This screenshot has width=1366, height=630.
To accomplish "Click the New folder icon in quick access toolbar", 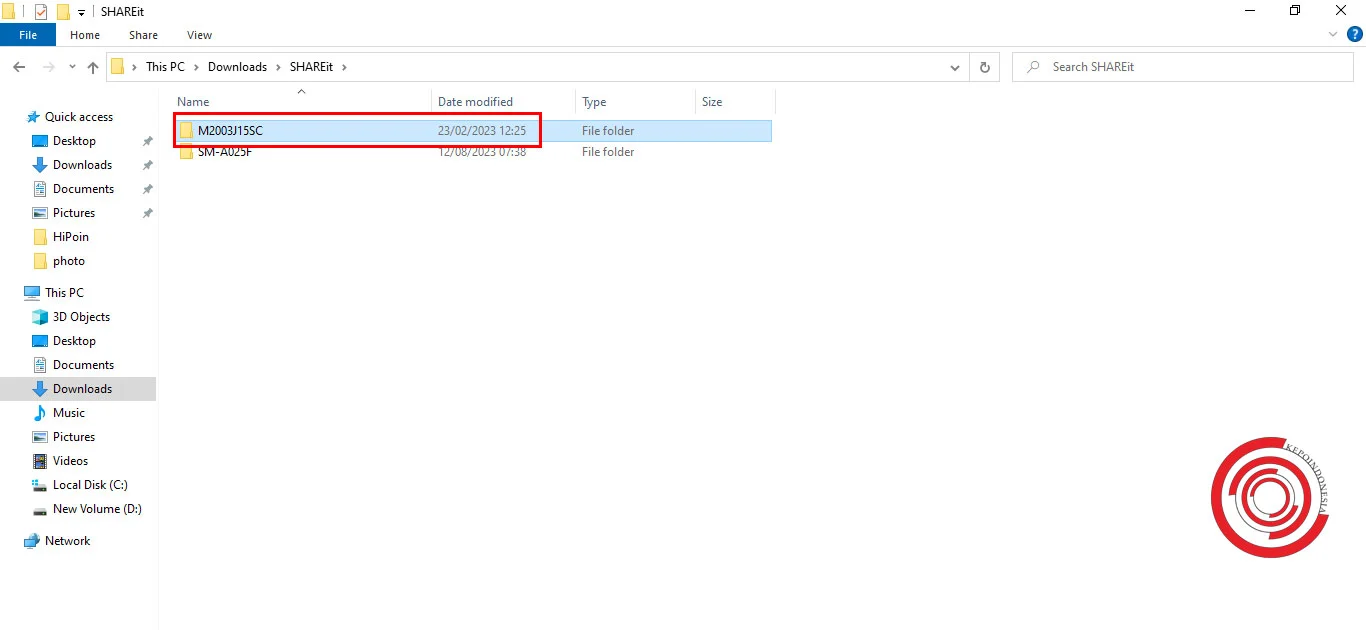I will point(63,12).
